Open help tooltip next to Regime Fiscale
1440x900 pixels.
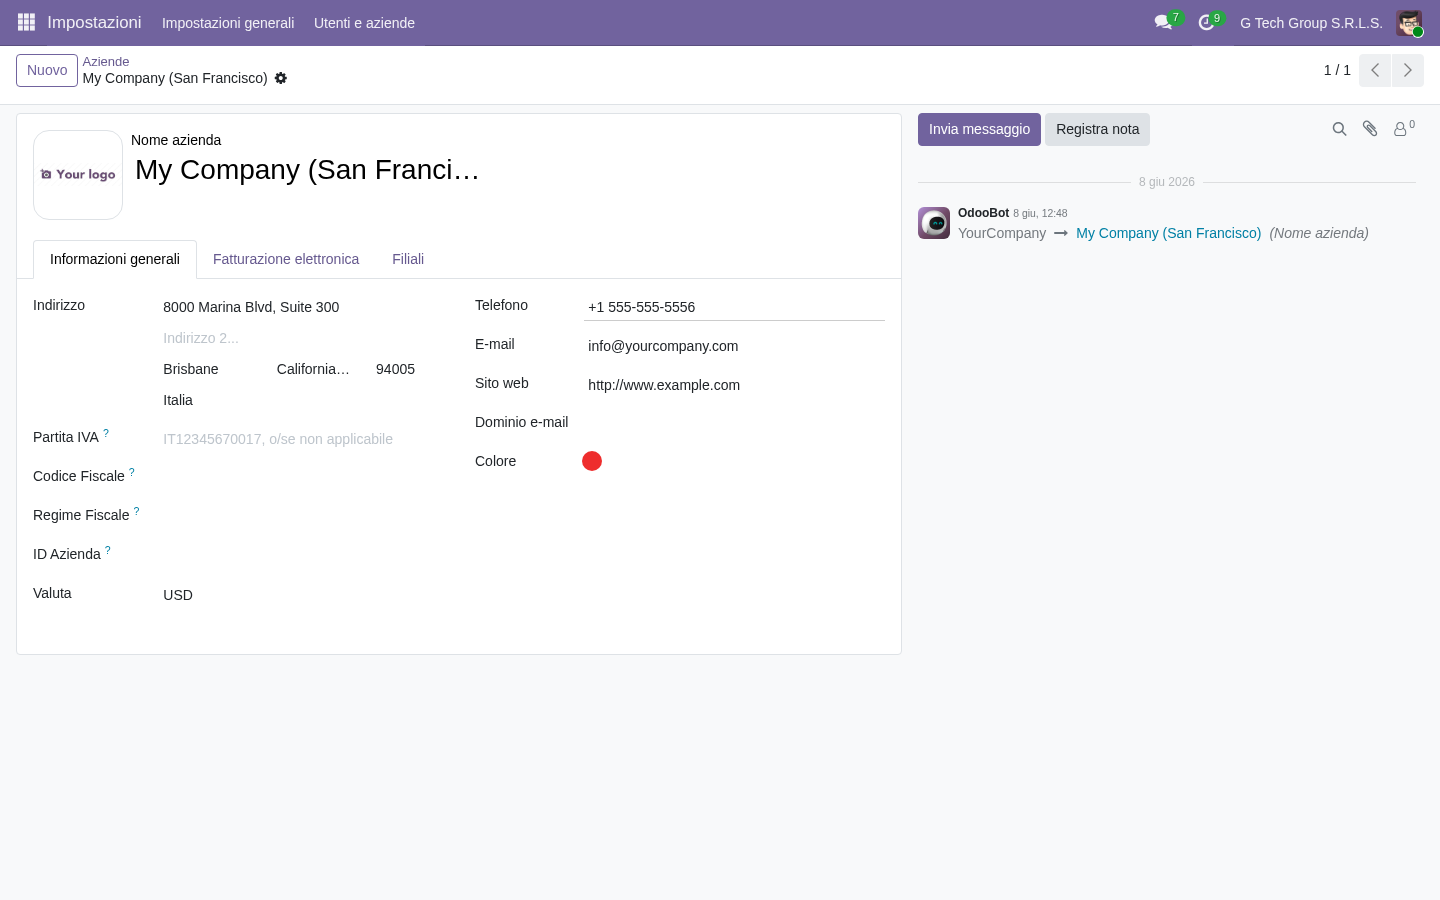coord(137,511)
